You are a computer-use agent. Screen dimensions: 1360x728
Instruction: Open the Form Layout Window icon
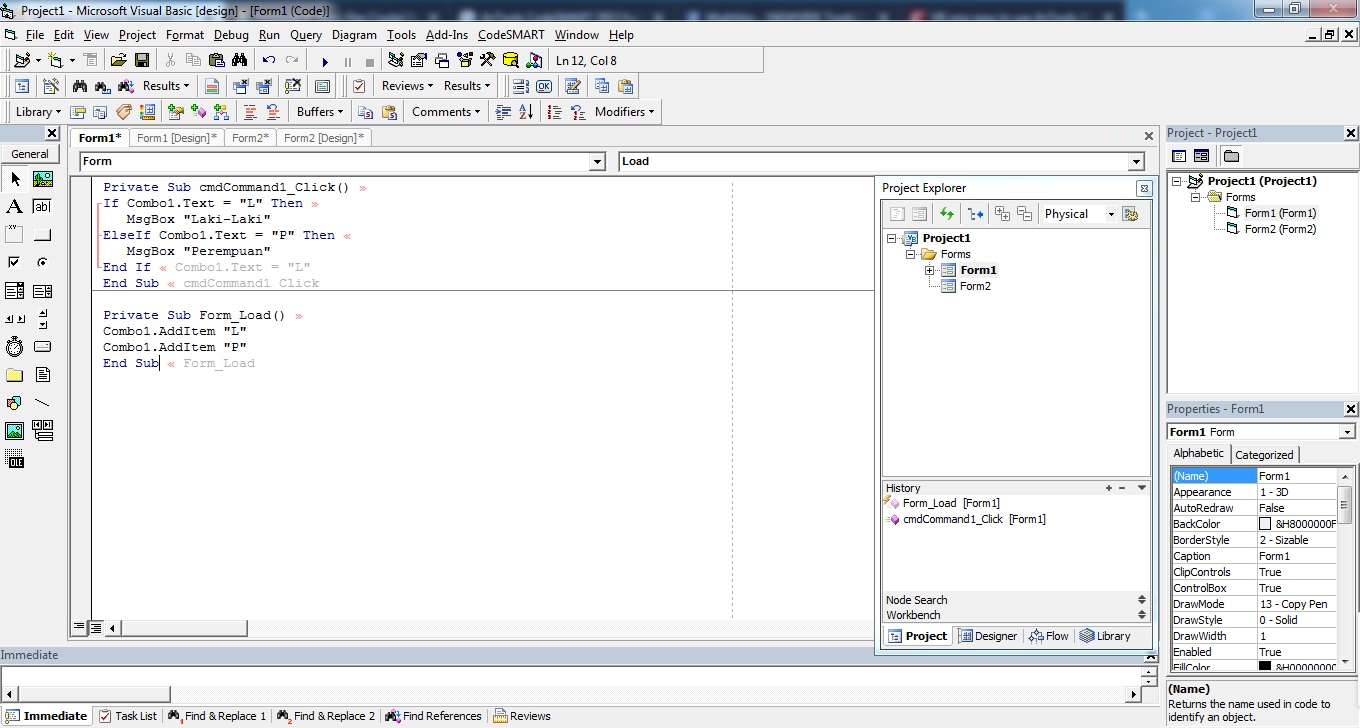(x=441, y=61)
